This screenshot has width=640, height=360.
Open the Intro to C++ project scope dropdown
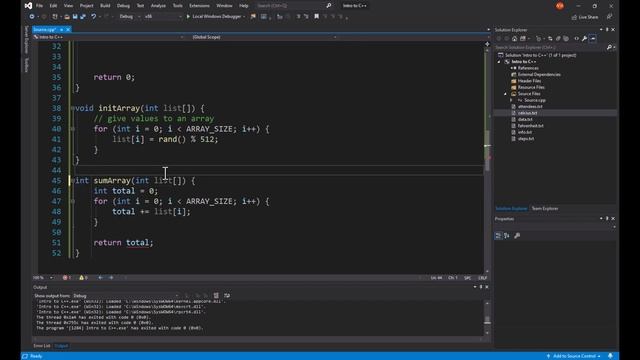pyautogui.click(x=109, y=37)
